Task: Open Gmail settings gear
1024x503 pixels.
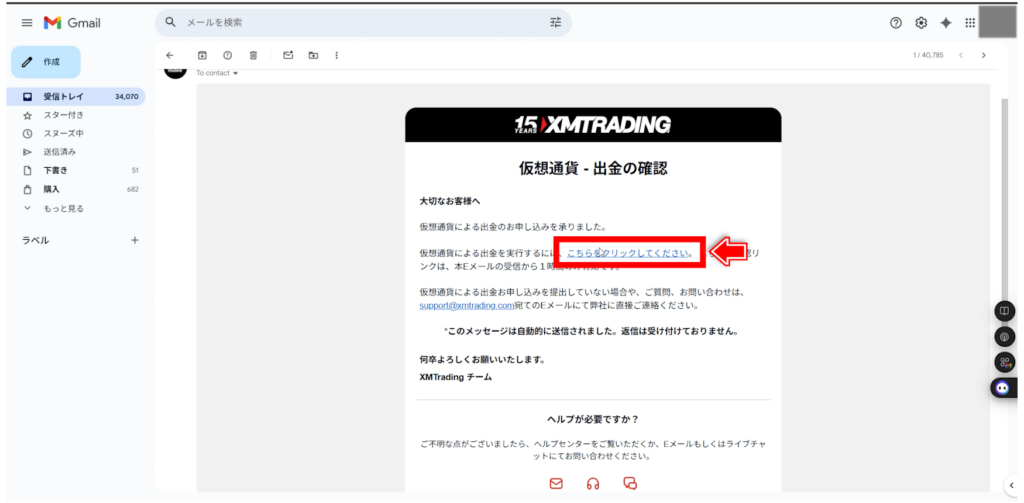Action: (921, 23)
